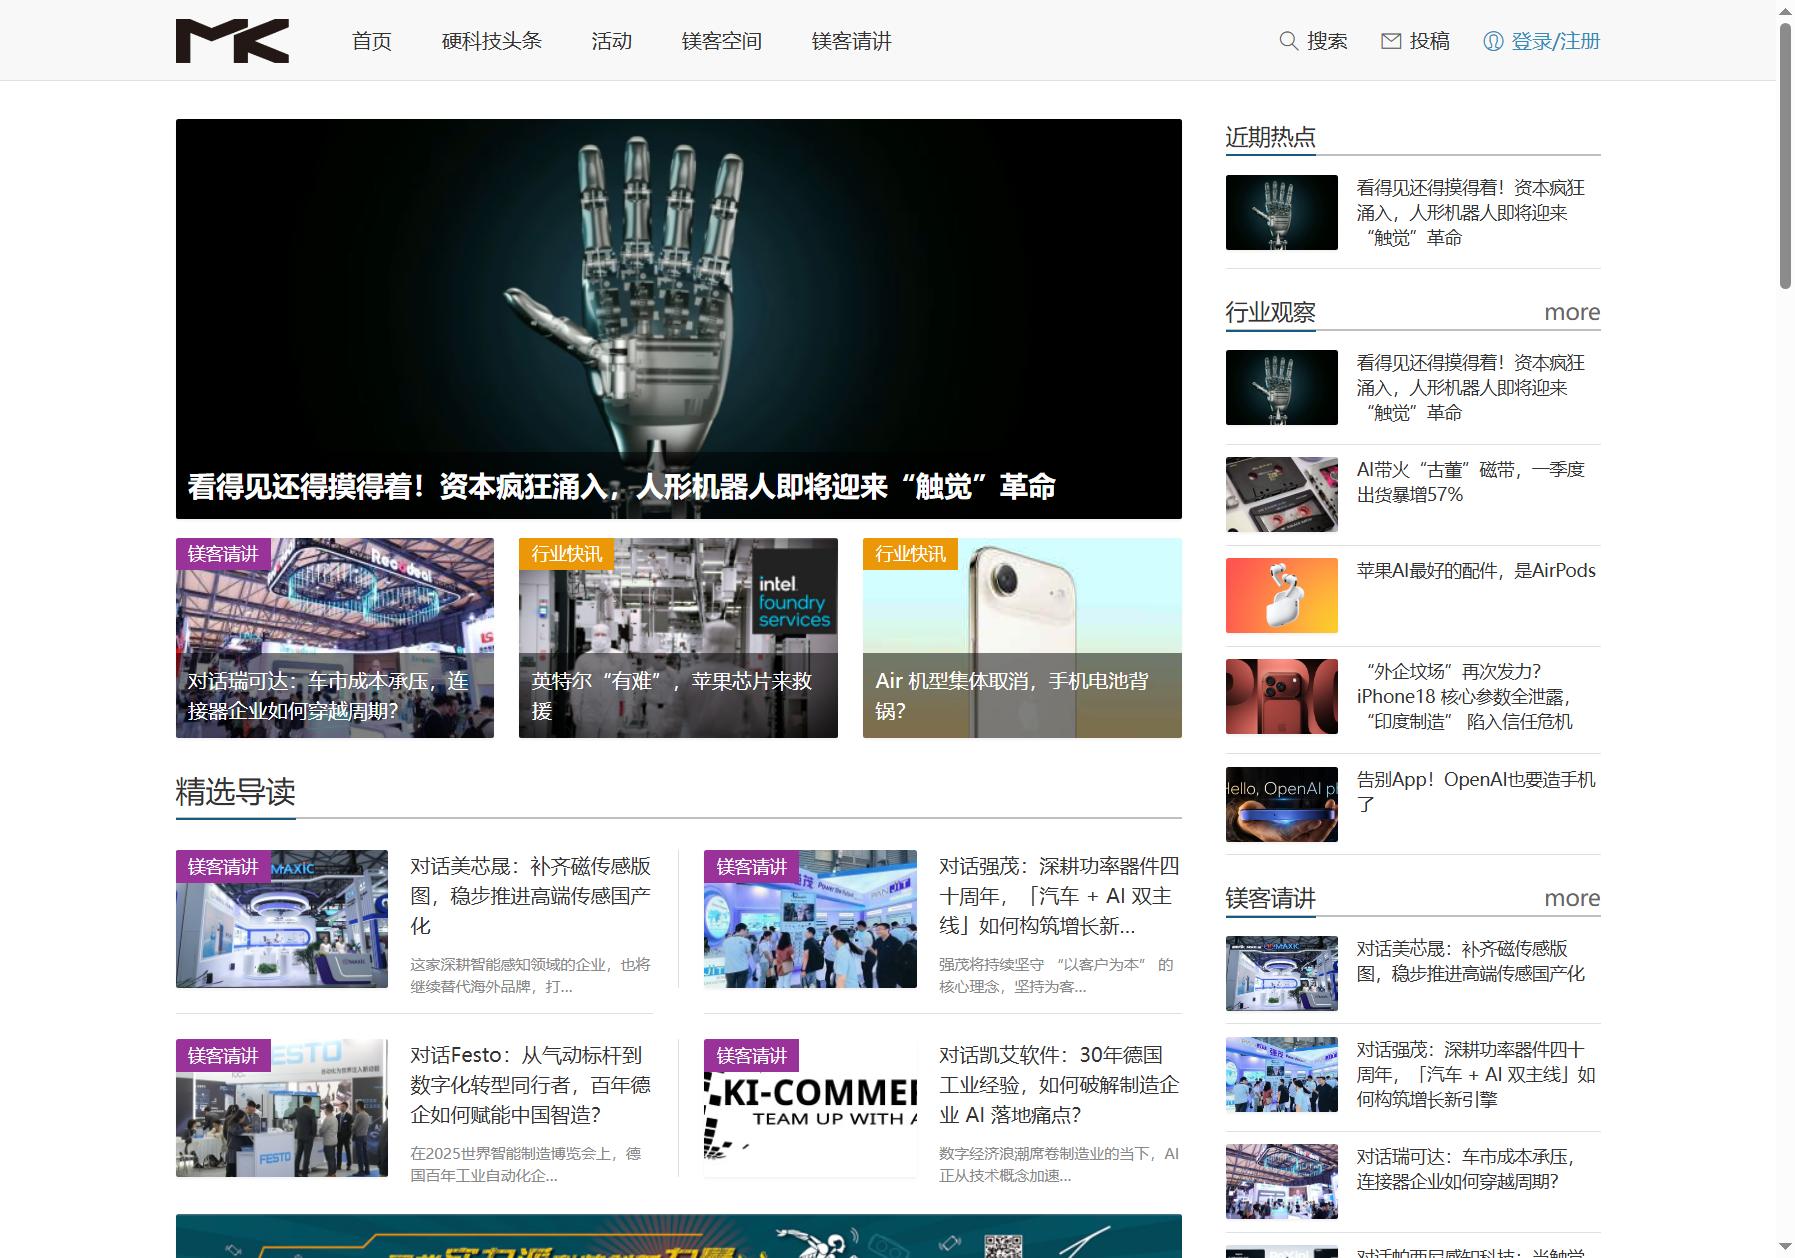This screenshot has height=1258, width=1795.
Task: Open the 对话瑞可达 card below banner
Action: pyautogui.click(x=335, y=638)
